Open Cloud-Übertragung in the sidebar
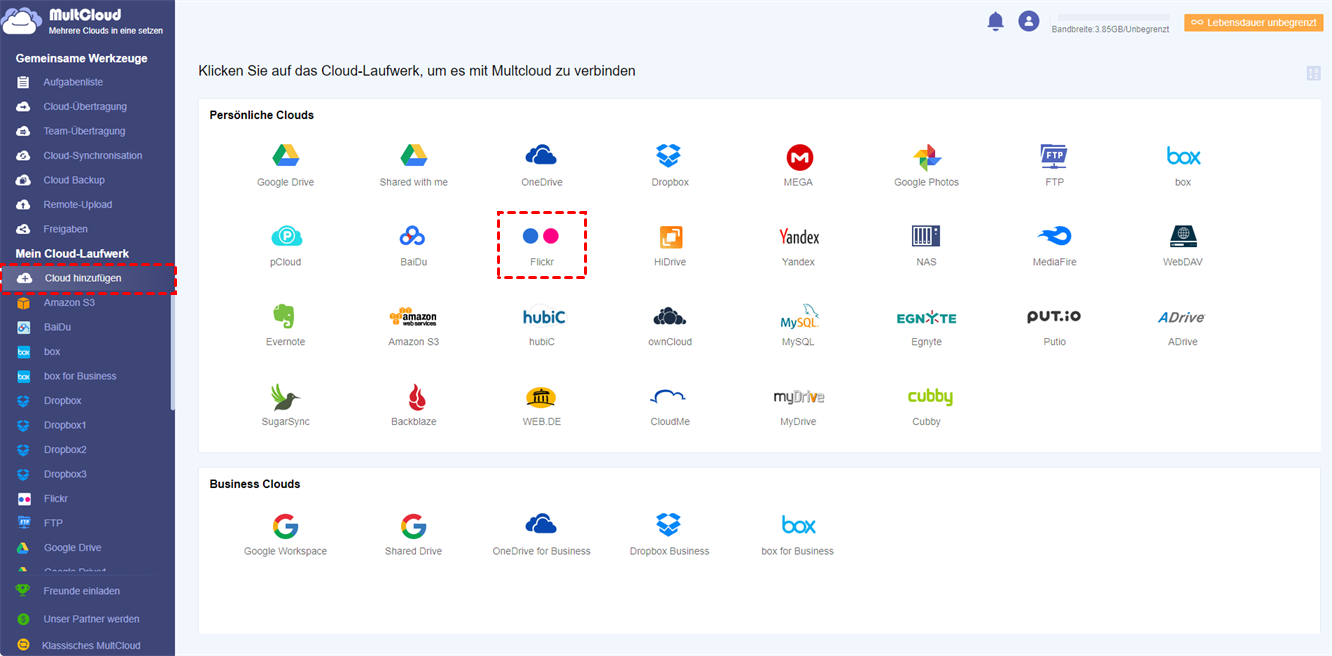 87,106
